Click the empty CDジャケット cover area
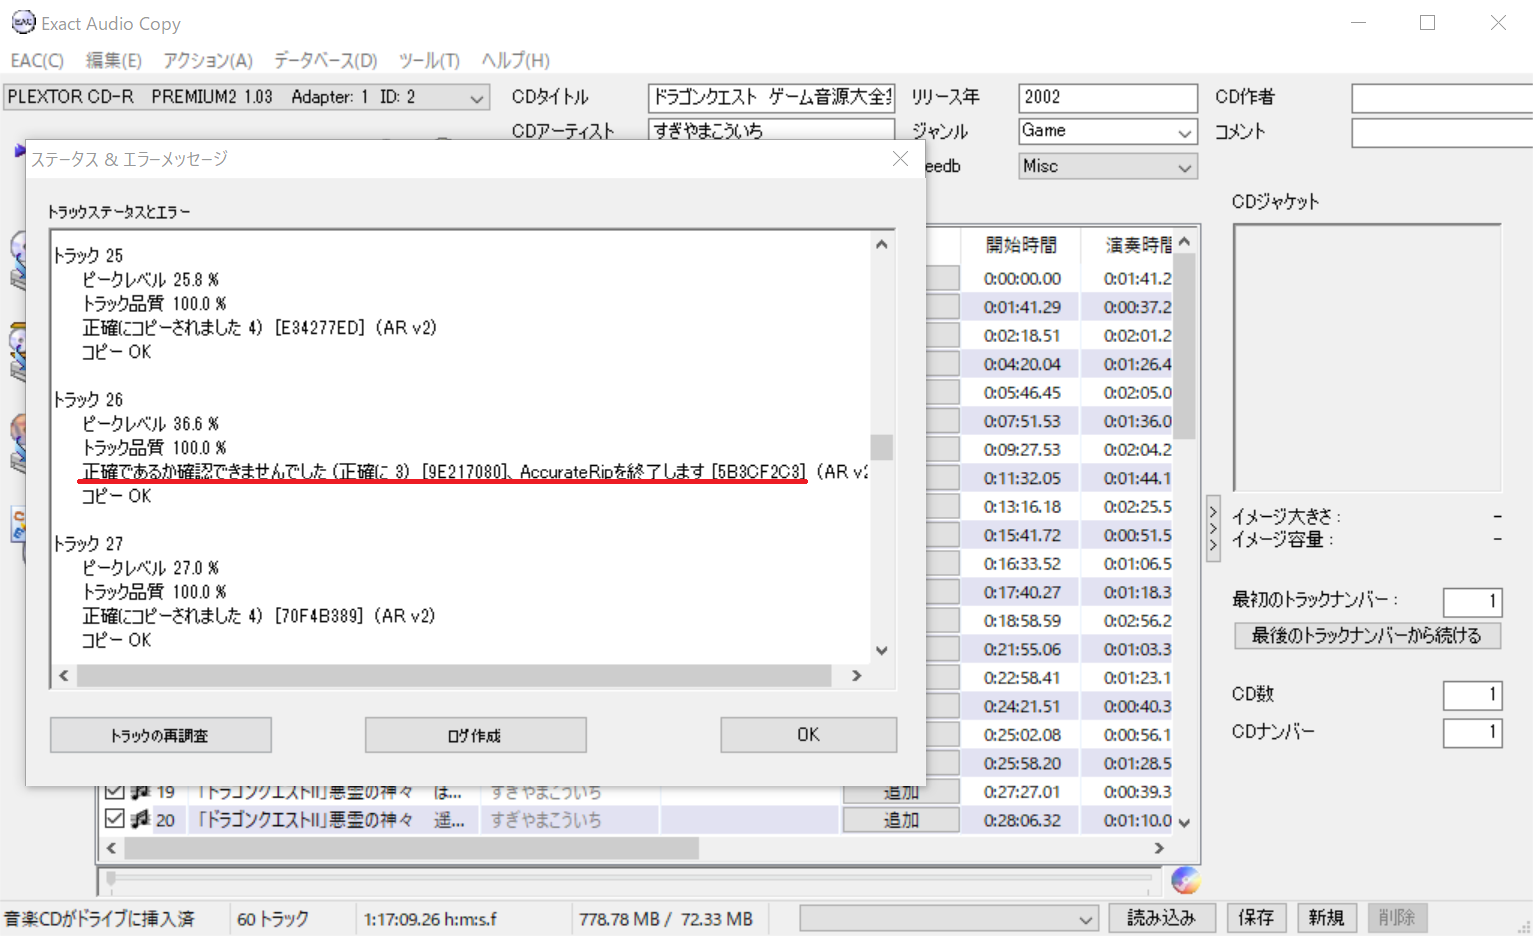The image size is (1533, 936). tap(1367, 358)
